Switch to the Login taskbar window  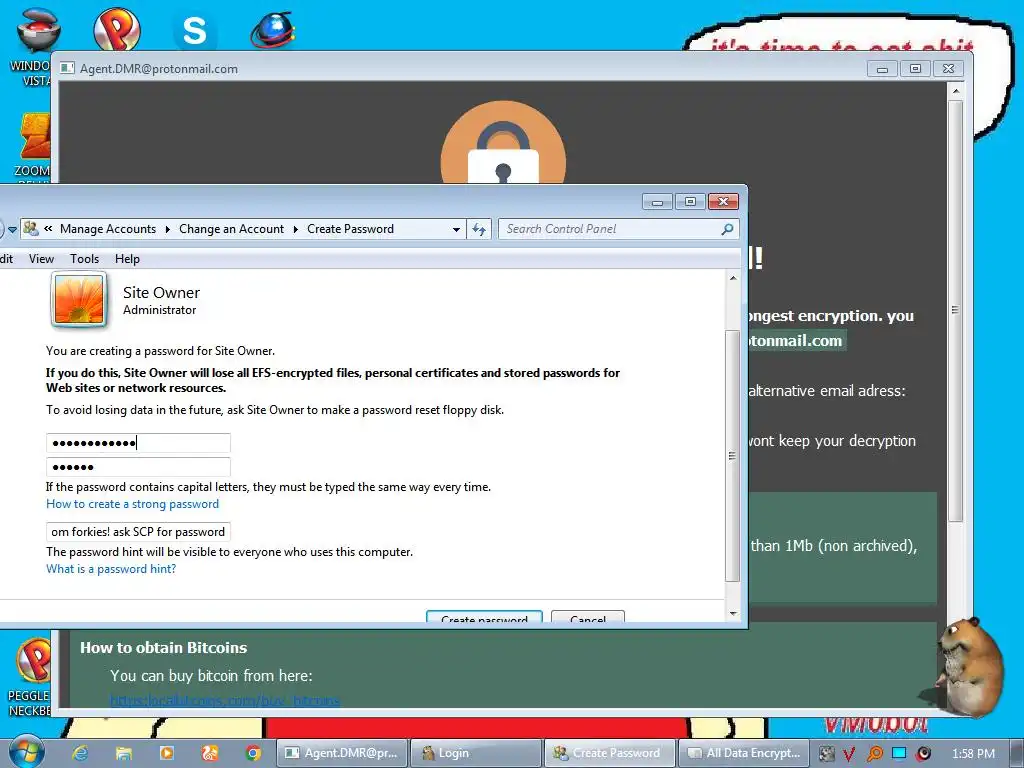coord(477,753)
